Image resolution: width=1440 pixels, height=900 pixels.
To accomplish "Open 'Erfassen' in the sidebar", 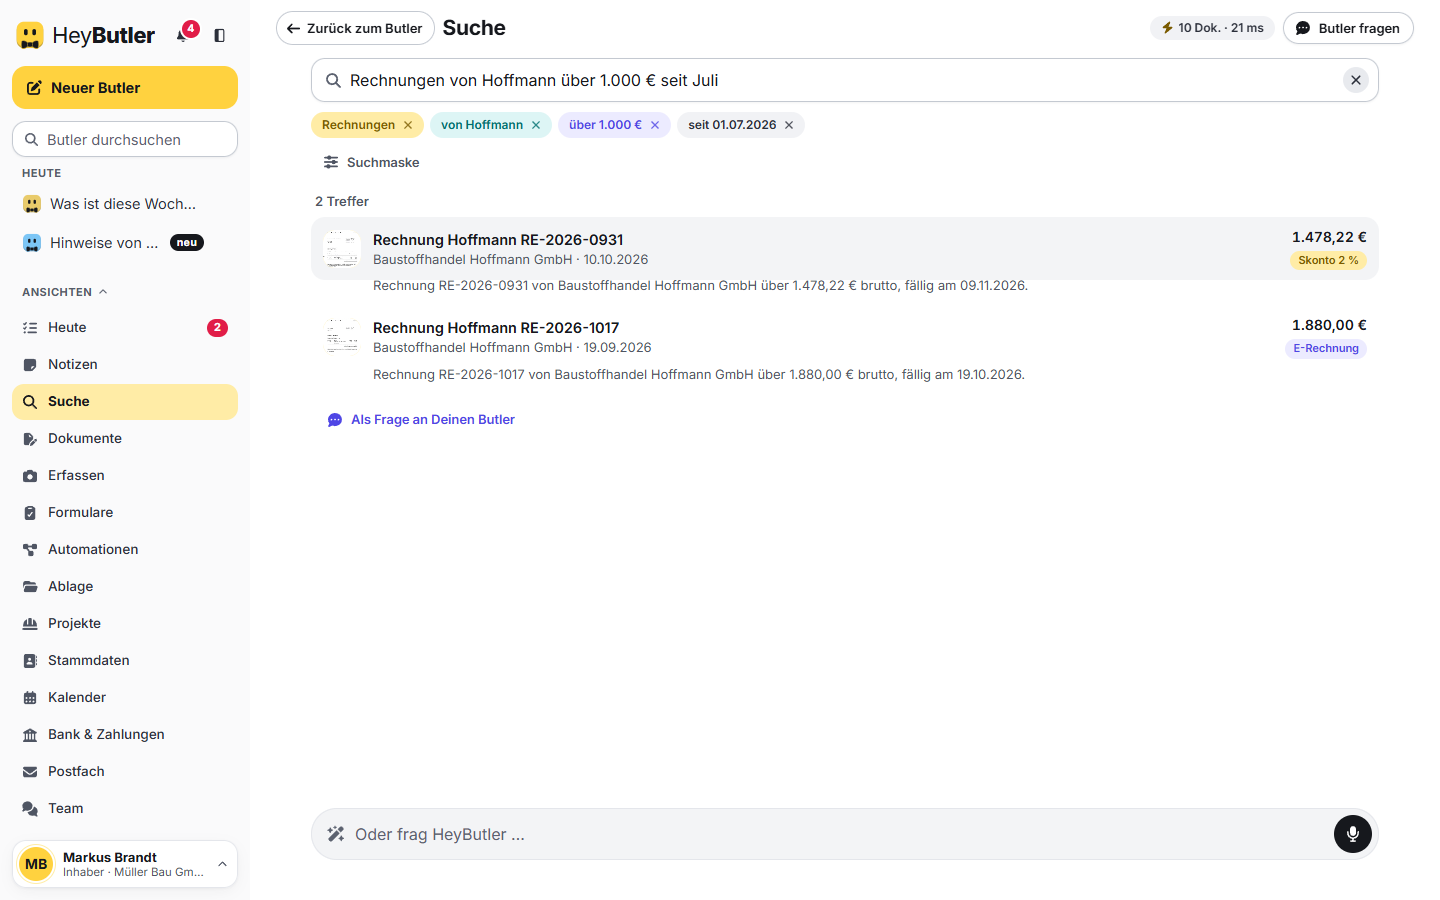I will point(125,476).
